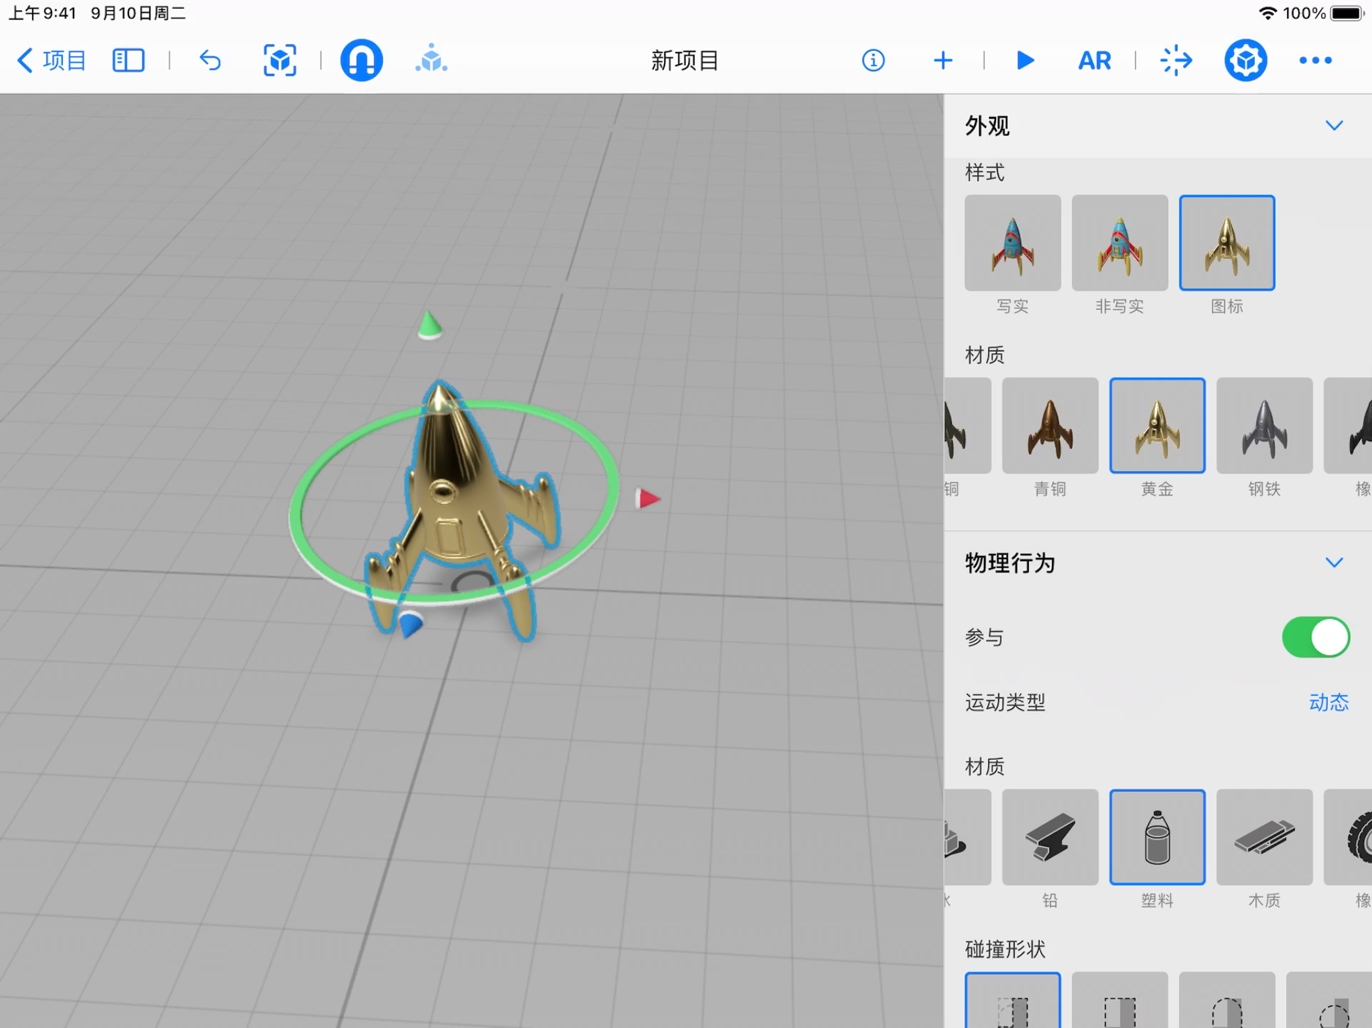Toggle the magnet snapping tool
Screen dimensions: 1372x1028
coord(361,60)
